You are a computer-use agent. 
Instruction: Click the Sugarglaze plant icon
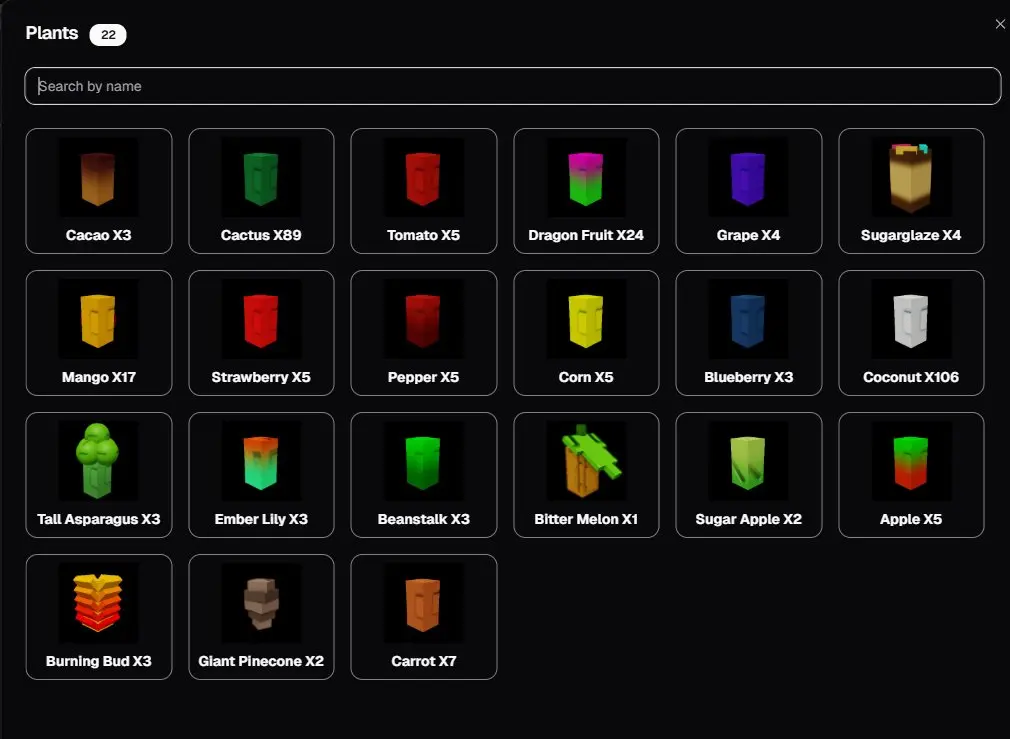coord(911,177)
